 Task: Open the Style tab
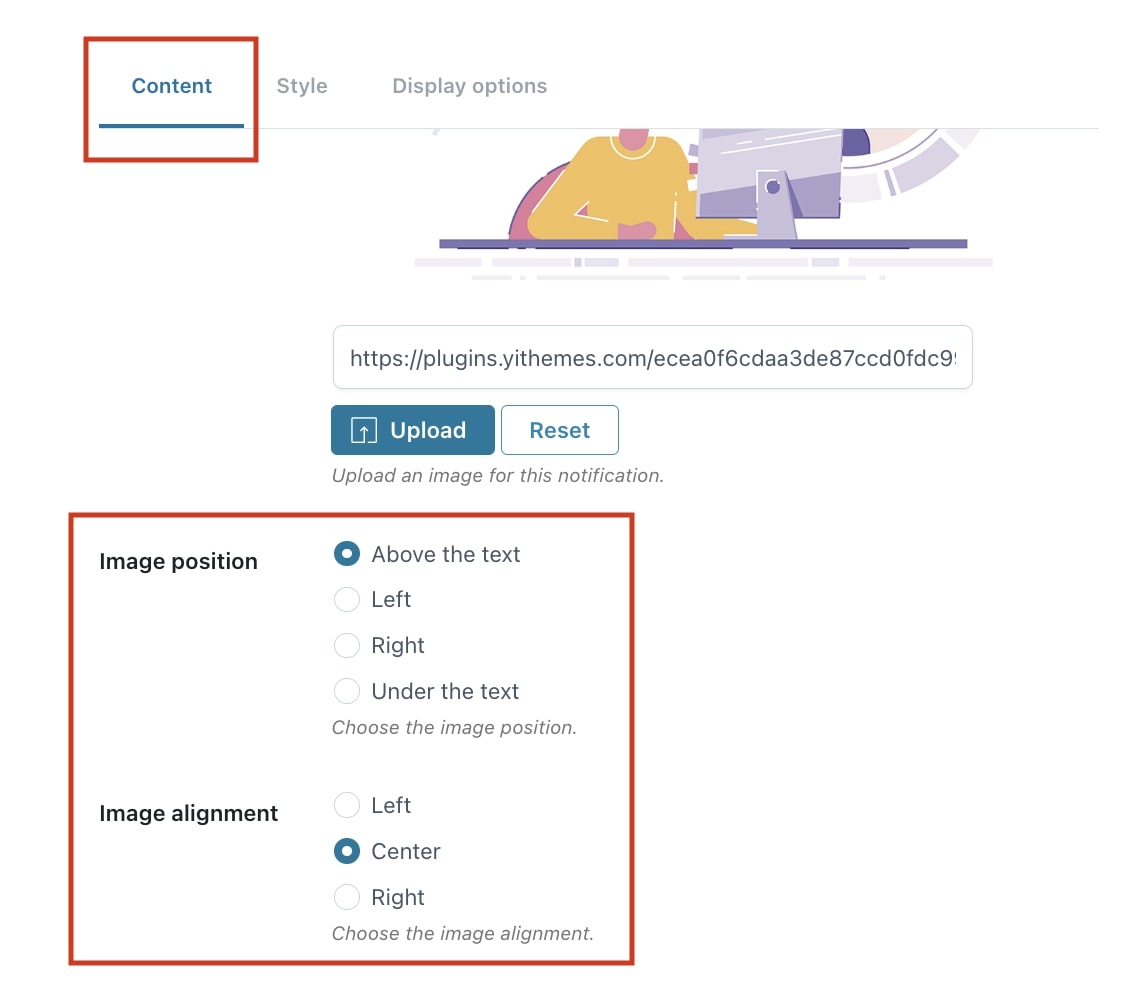302,86
